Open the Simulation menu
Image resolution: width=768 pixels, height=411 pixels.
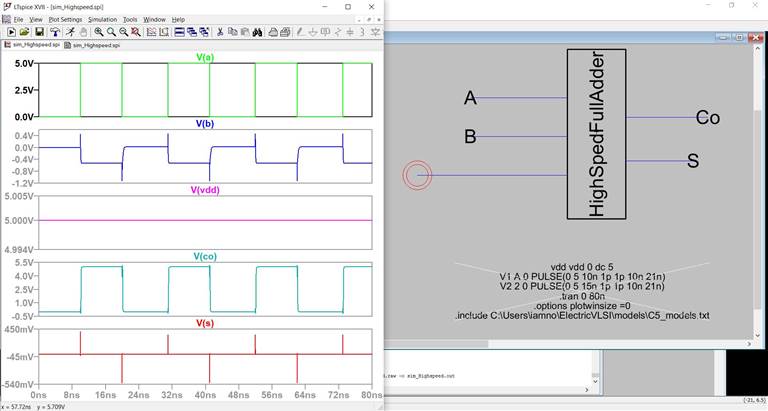coord(102,19)
